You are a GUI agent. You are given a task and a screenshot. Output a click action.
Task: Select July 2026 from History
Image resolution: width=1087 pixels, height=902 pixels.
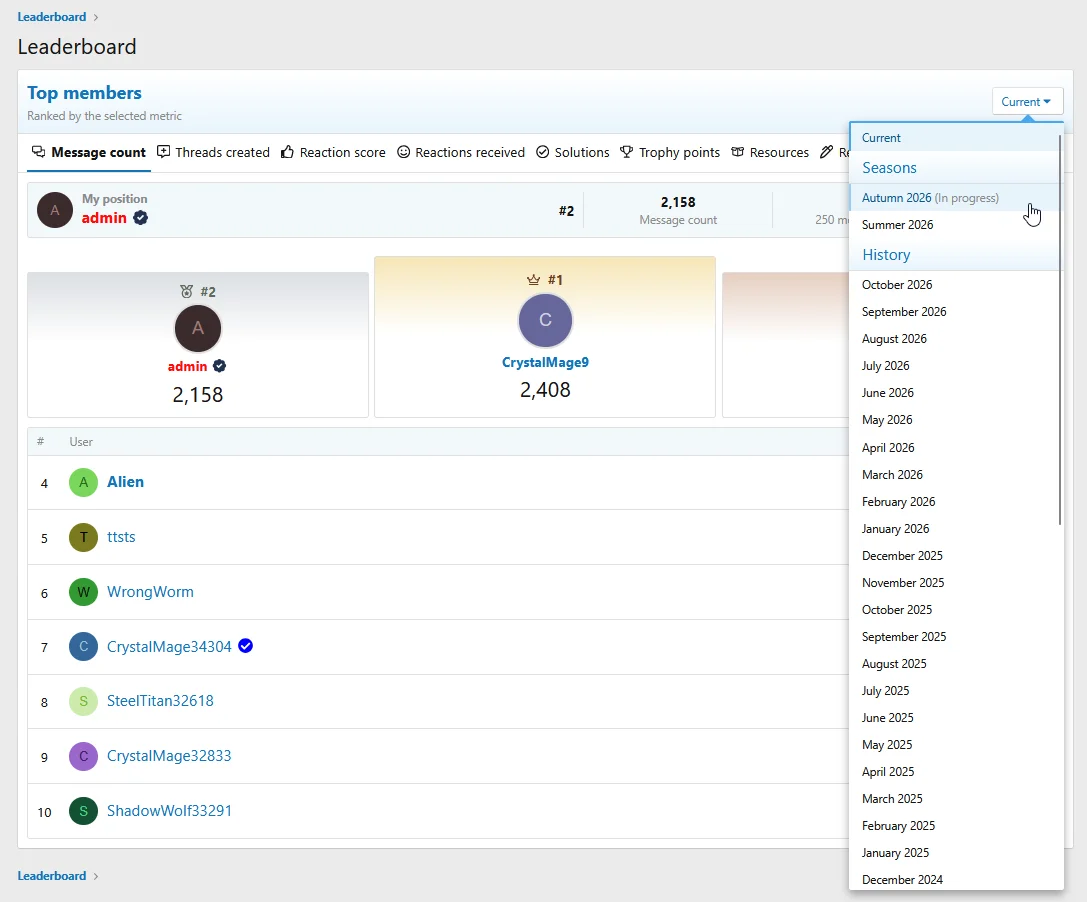(x=956, y=365)
